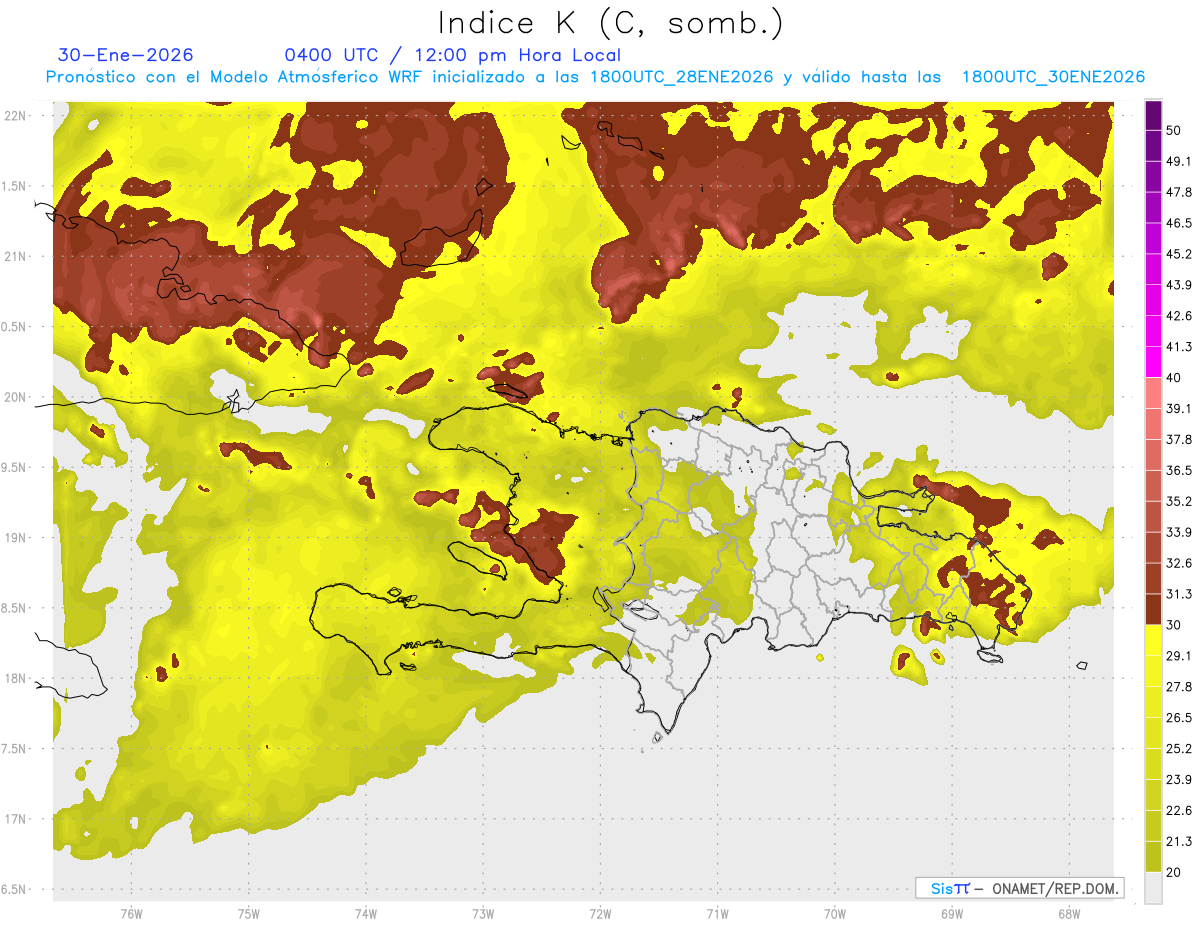1200x927 pixels.
Task: Click the '72W' longitude label
Action: coord(600,914)
